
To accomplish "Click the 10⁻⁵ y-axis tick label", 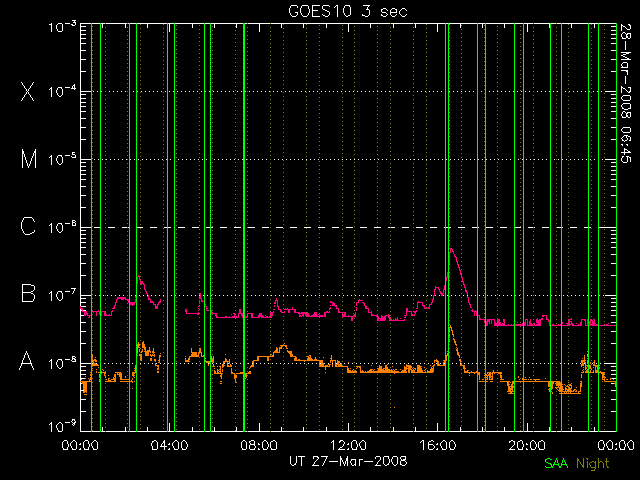I will [x=62, y=159].
